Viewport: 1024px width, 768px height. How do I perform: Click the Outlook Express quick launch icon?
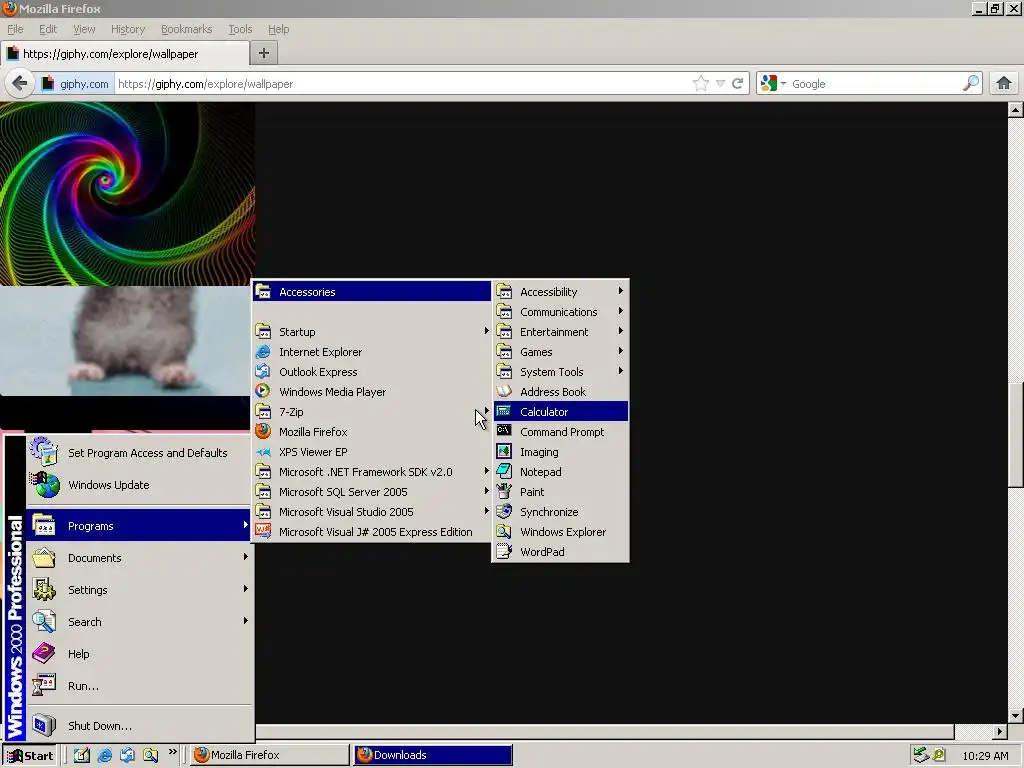[127, 755]
